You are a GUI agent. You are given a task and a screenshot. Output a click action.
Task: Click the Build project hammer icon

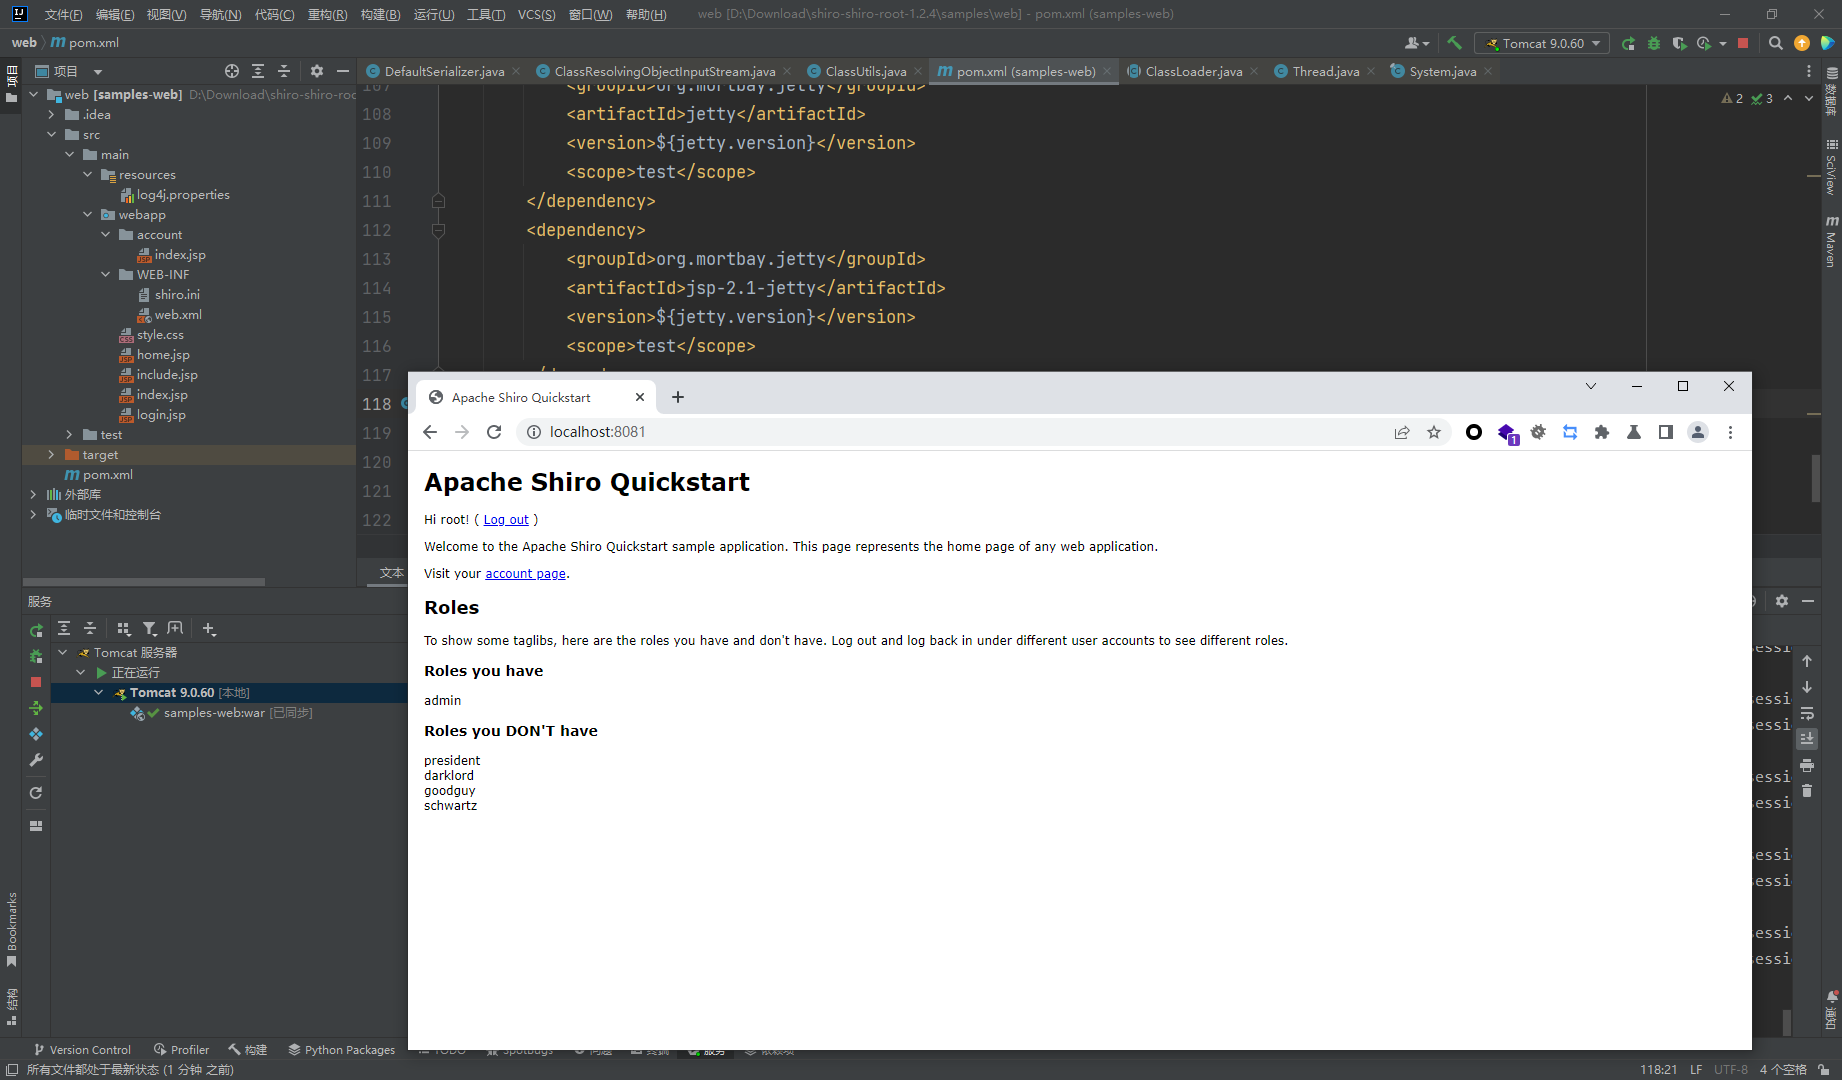(x=1454, y=43)
